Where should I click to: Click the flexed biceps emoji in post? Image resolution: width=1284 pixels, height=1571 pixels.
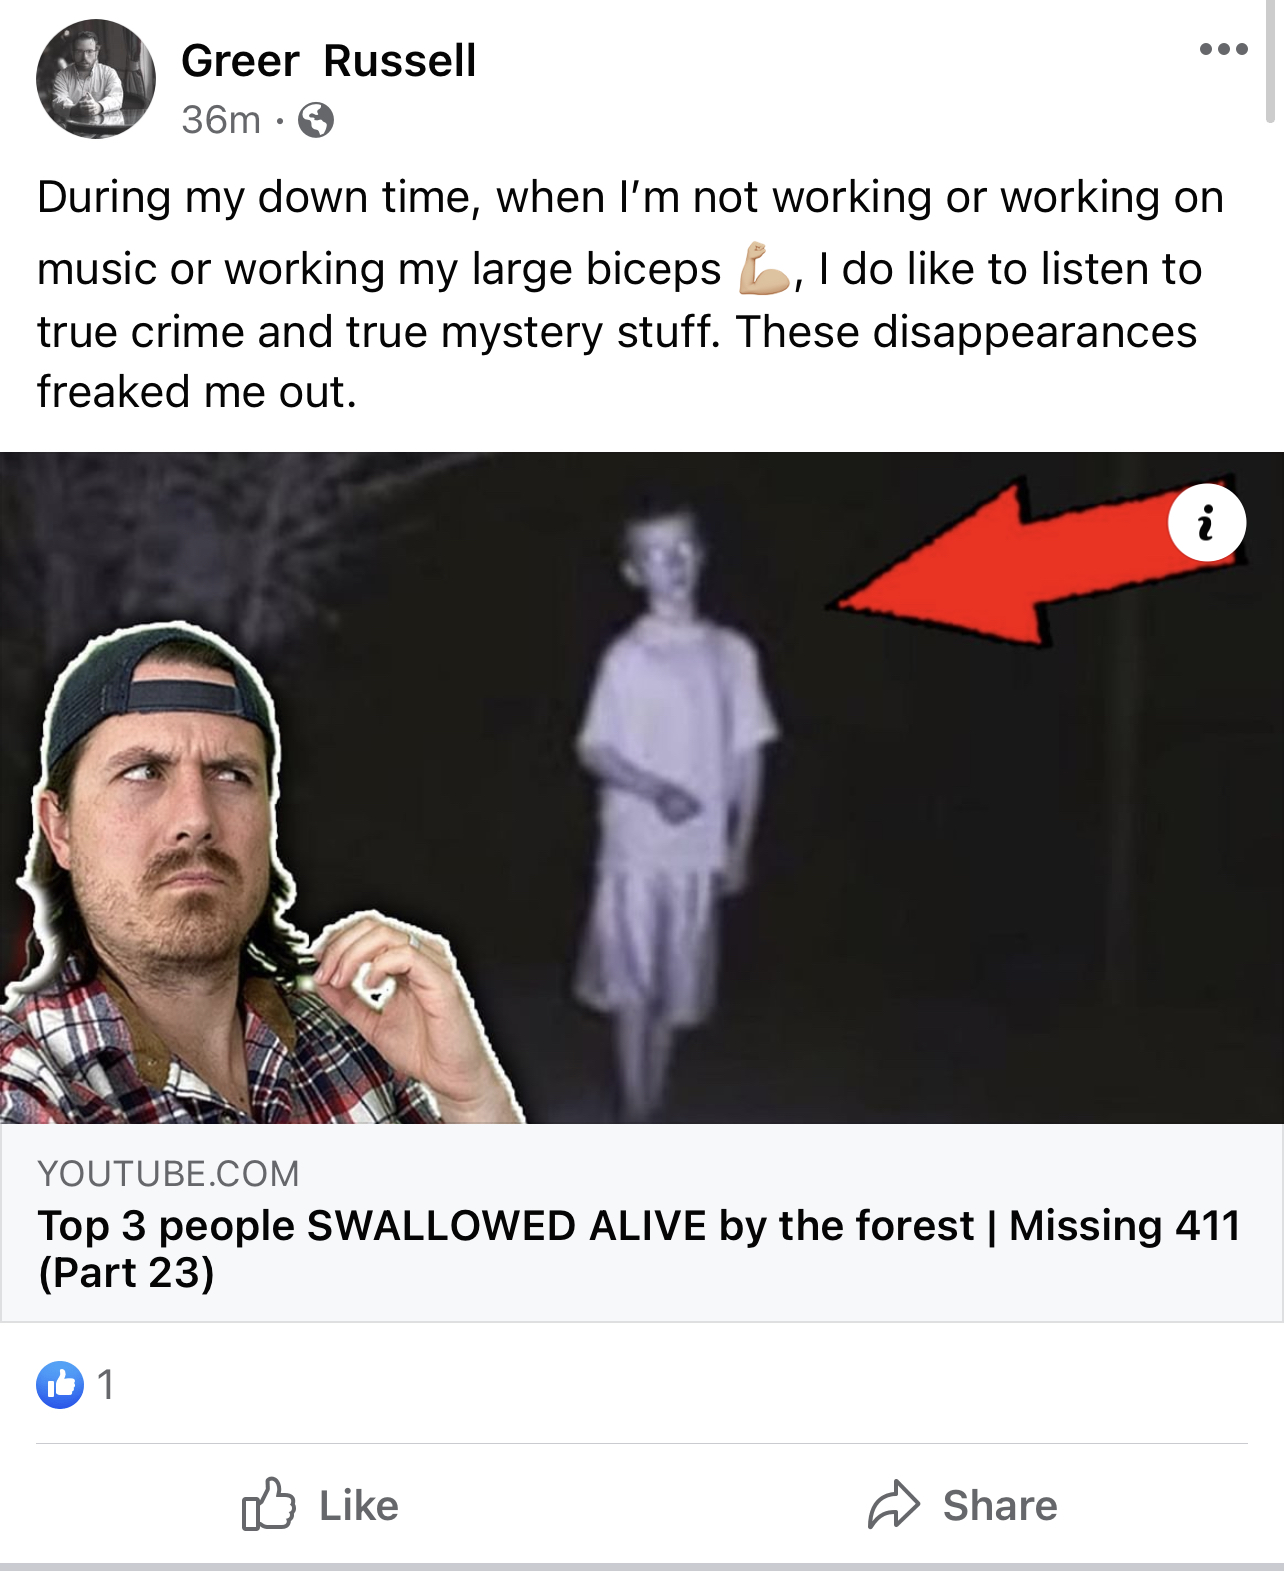tap(765, 268)
